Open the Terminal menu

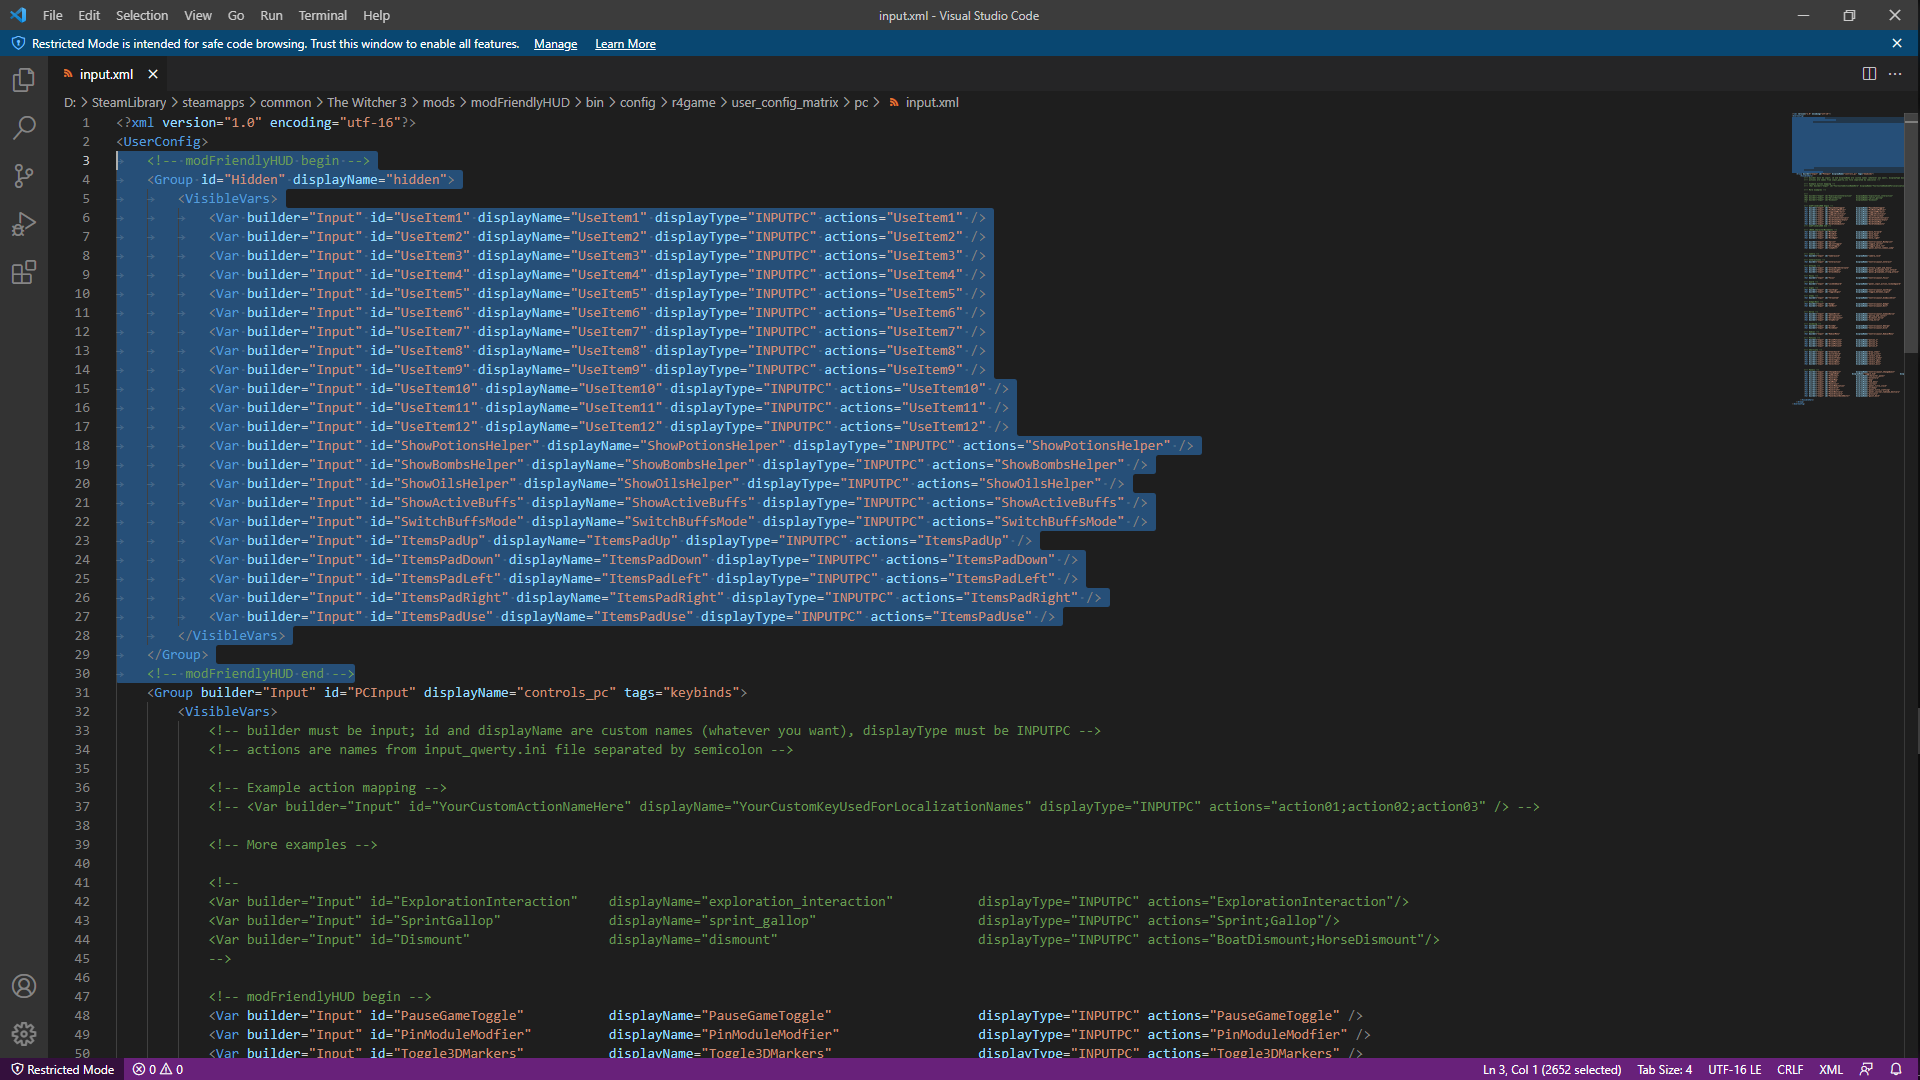coord(322,15)
